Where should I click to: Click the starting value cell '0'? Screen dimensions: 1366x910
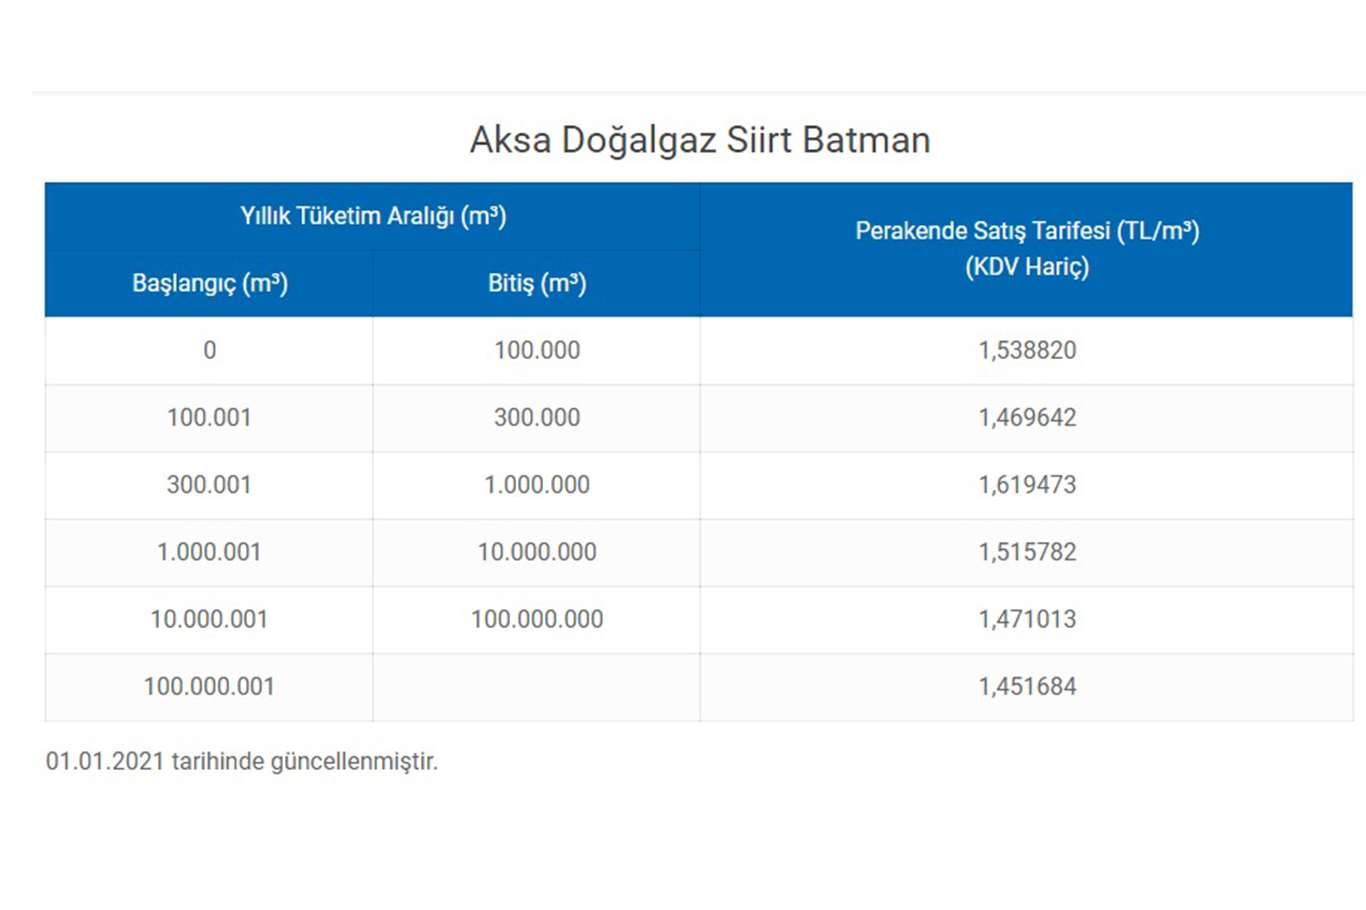pyautogui.click(x=209, y=351)
